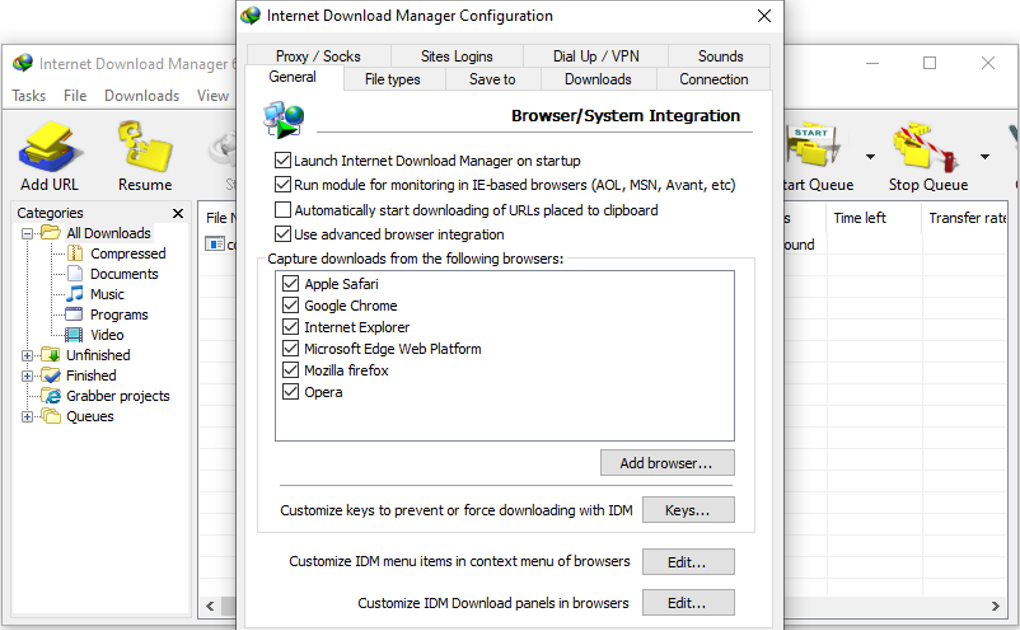
Task: Switch to the Dial Up / VPN tab
Action: (x=596, y=56)
